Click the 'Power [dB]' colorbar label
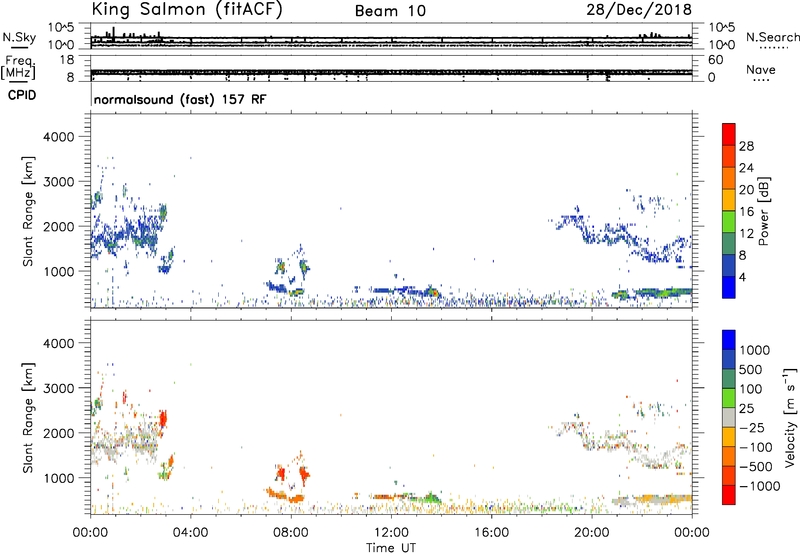Screen dimensions: 800x554 click(763, 211)
